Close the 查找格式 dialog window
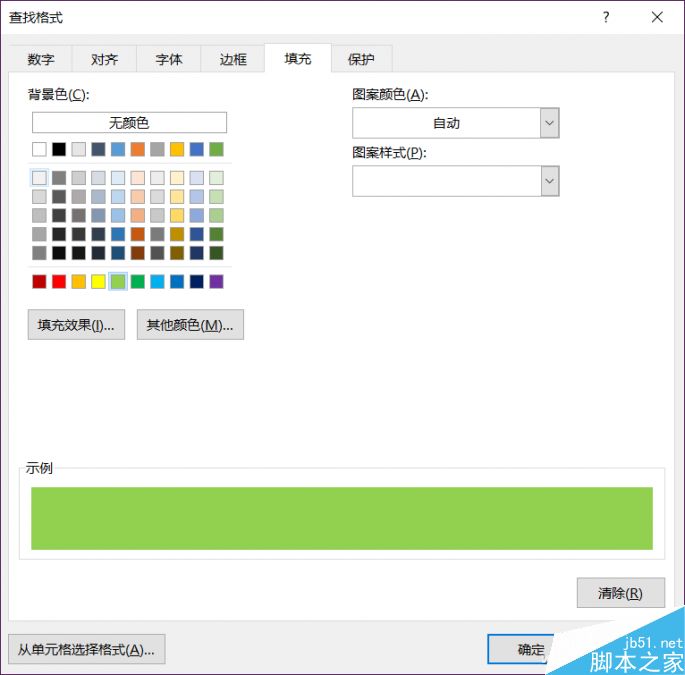This screenshot has height=675, width=685. click(657, 17)
